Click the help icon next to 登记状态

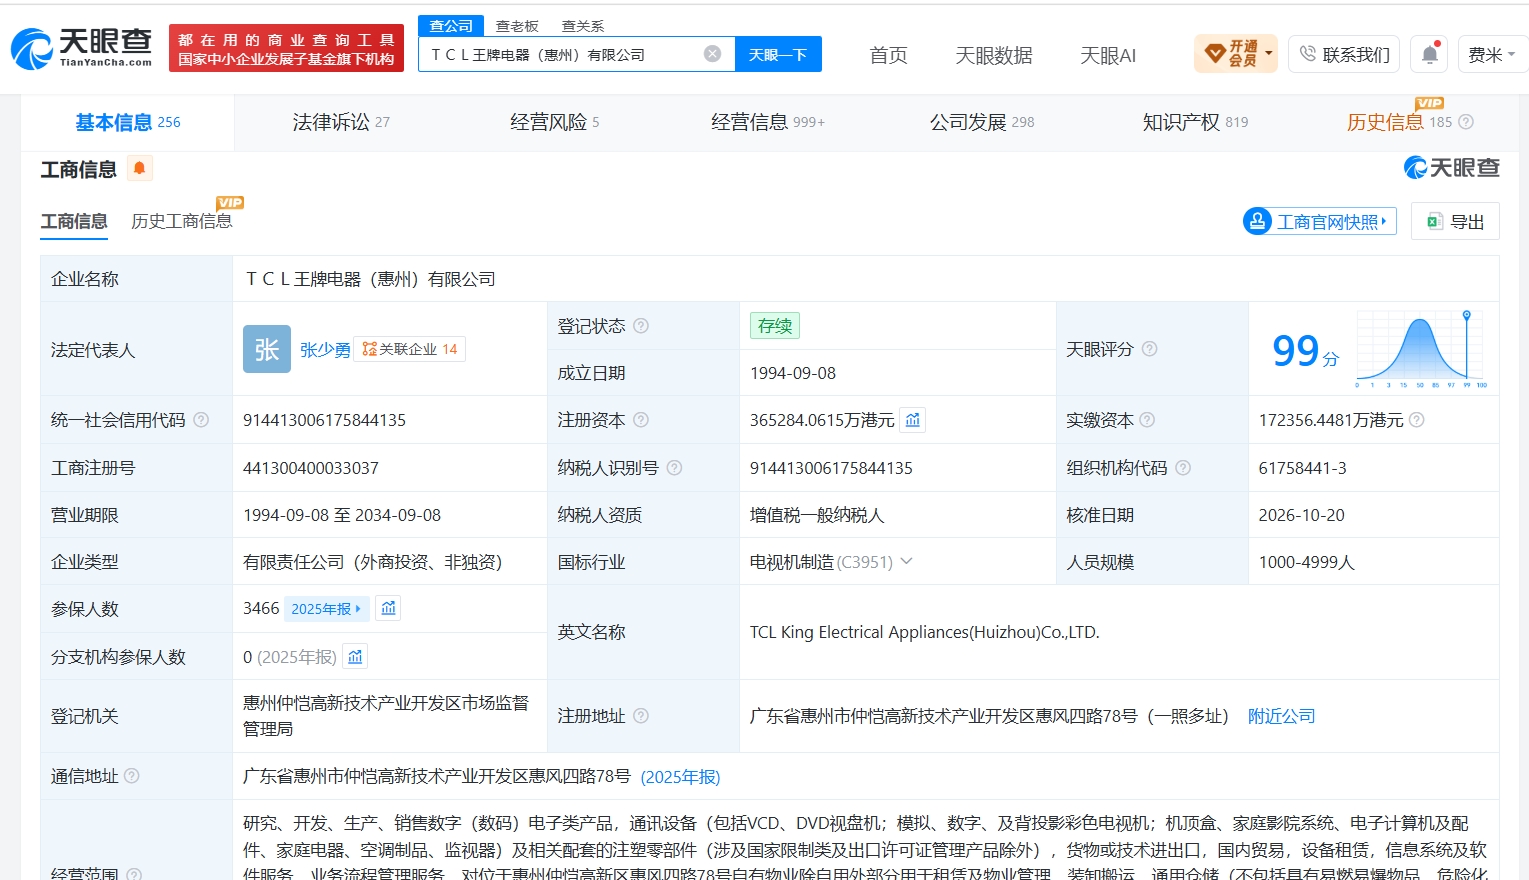click(x=641, y=326)
